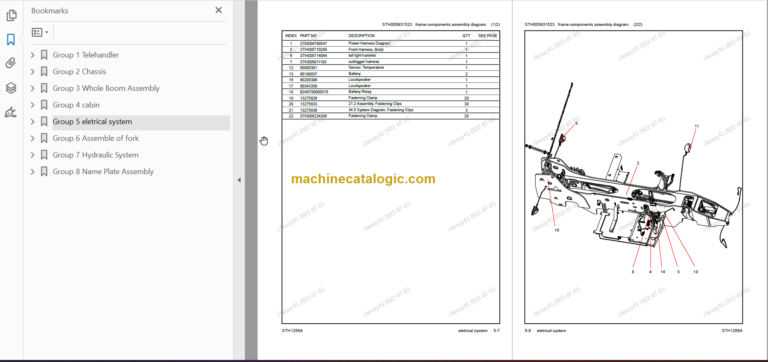
Task: Click the Bookmarks panel title
Action: [x=50, y=10]
